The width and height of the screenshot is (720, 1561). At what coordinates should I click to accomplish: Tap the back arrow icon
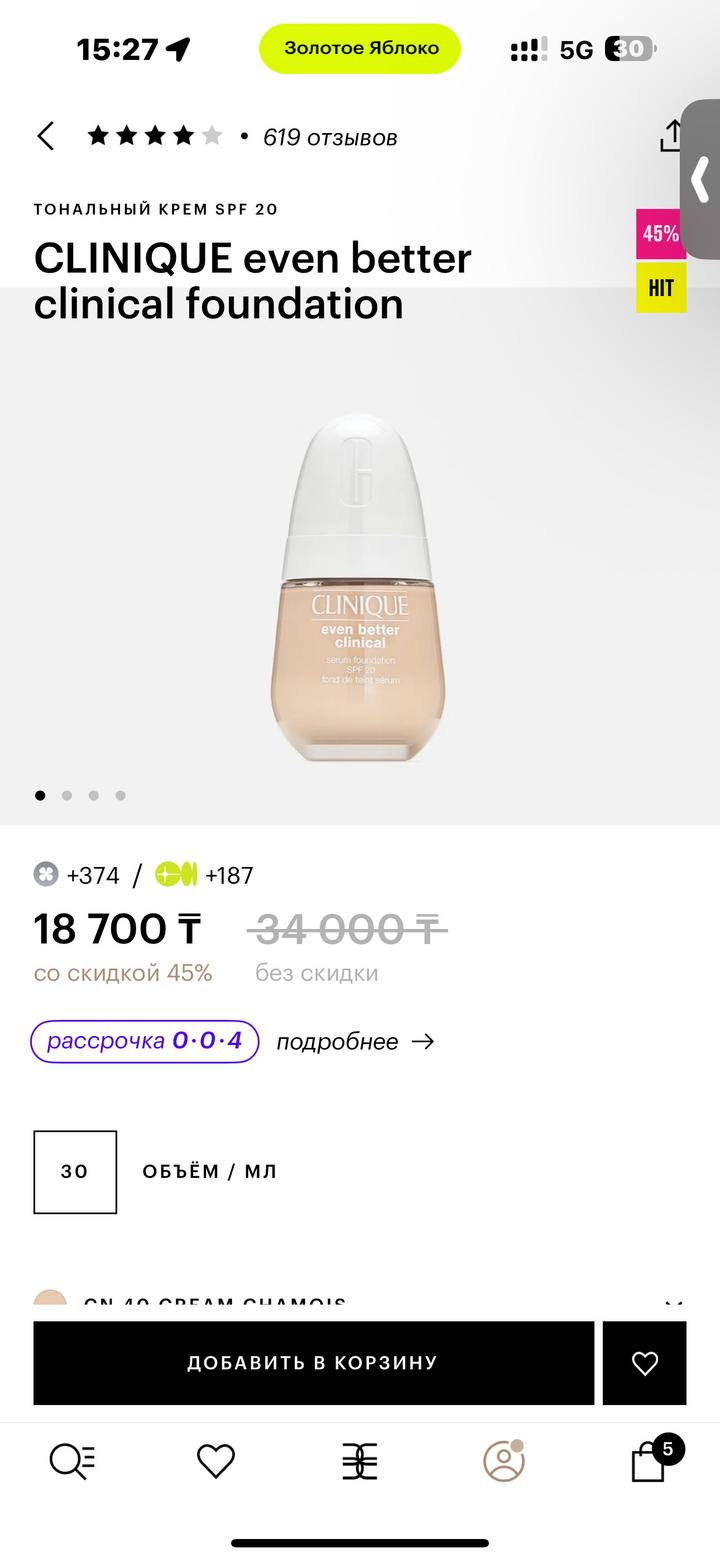point(46,136)
